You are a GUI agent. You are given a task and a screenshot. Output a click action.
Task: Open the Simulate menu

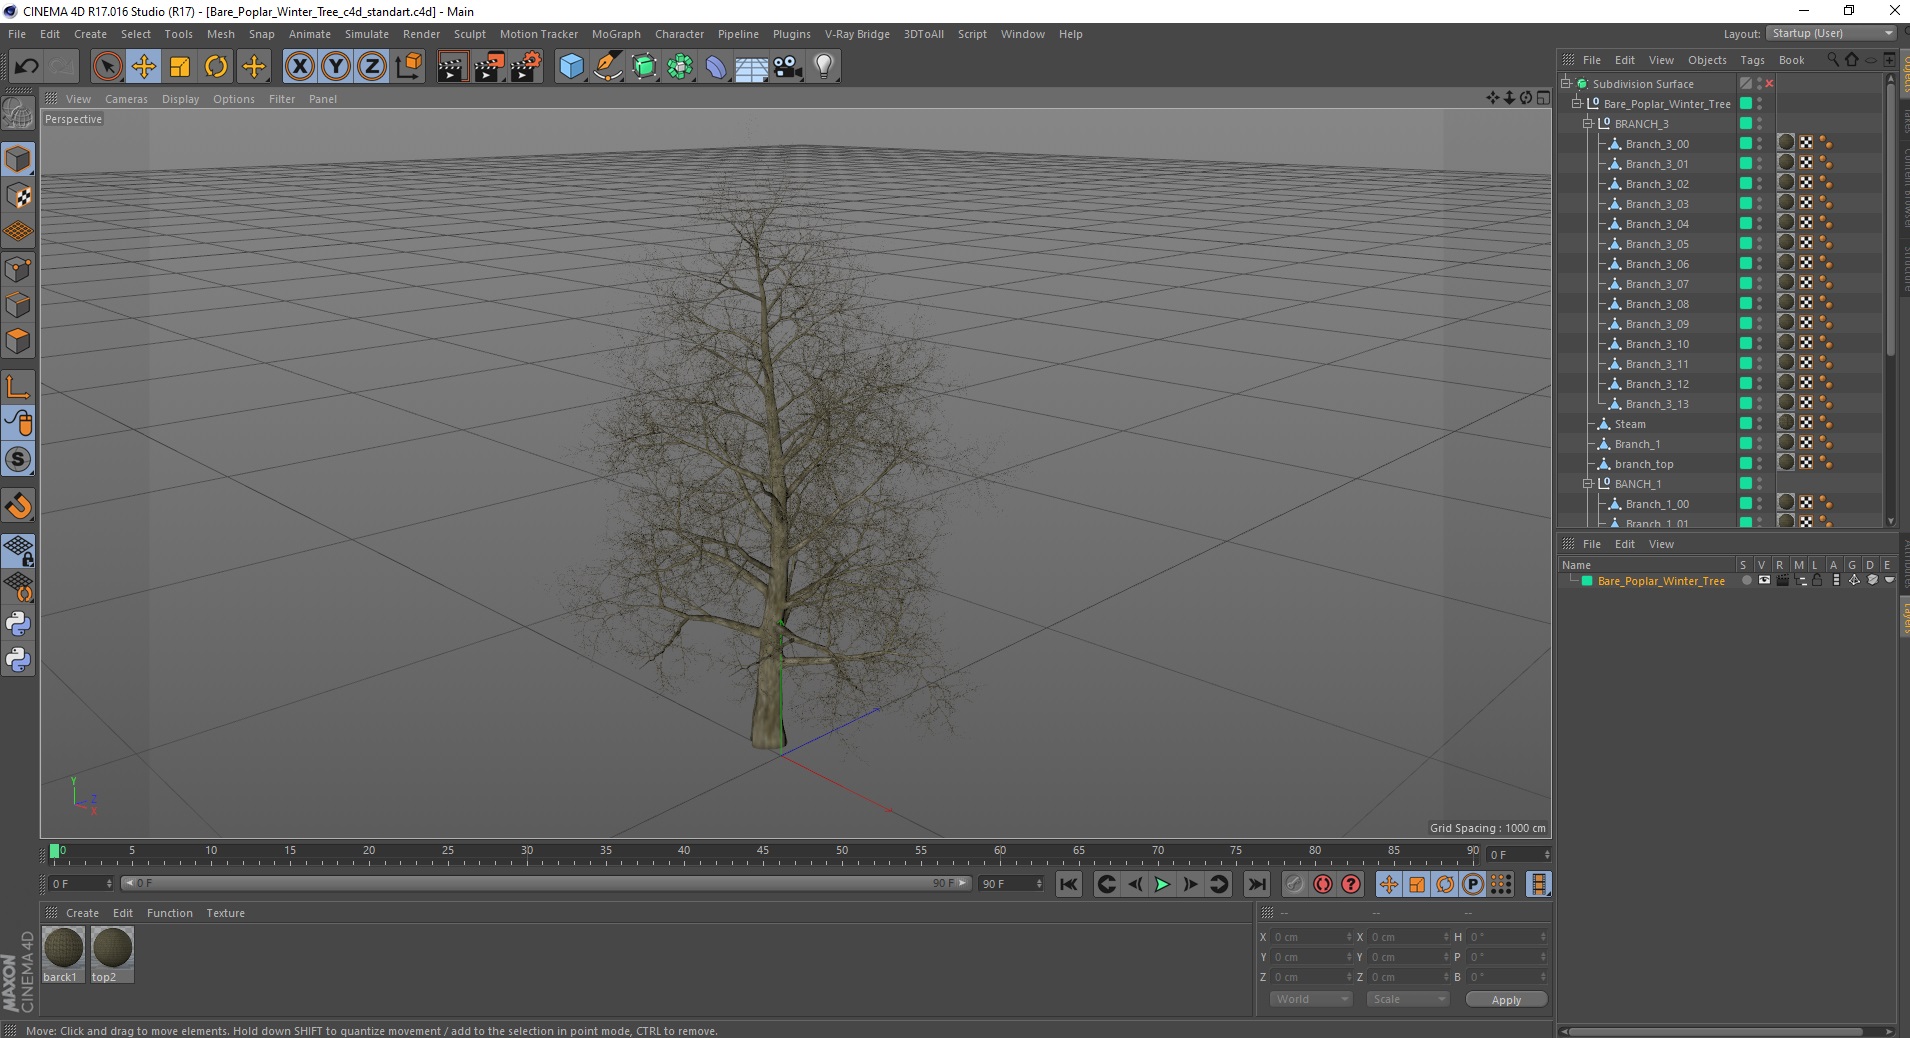pos(367,34)
